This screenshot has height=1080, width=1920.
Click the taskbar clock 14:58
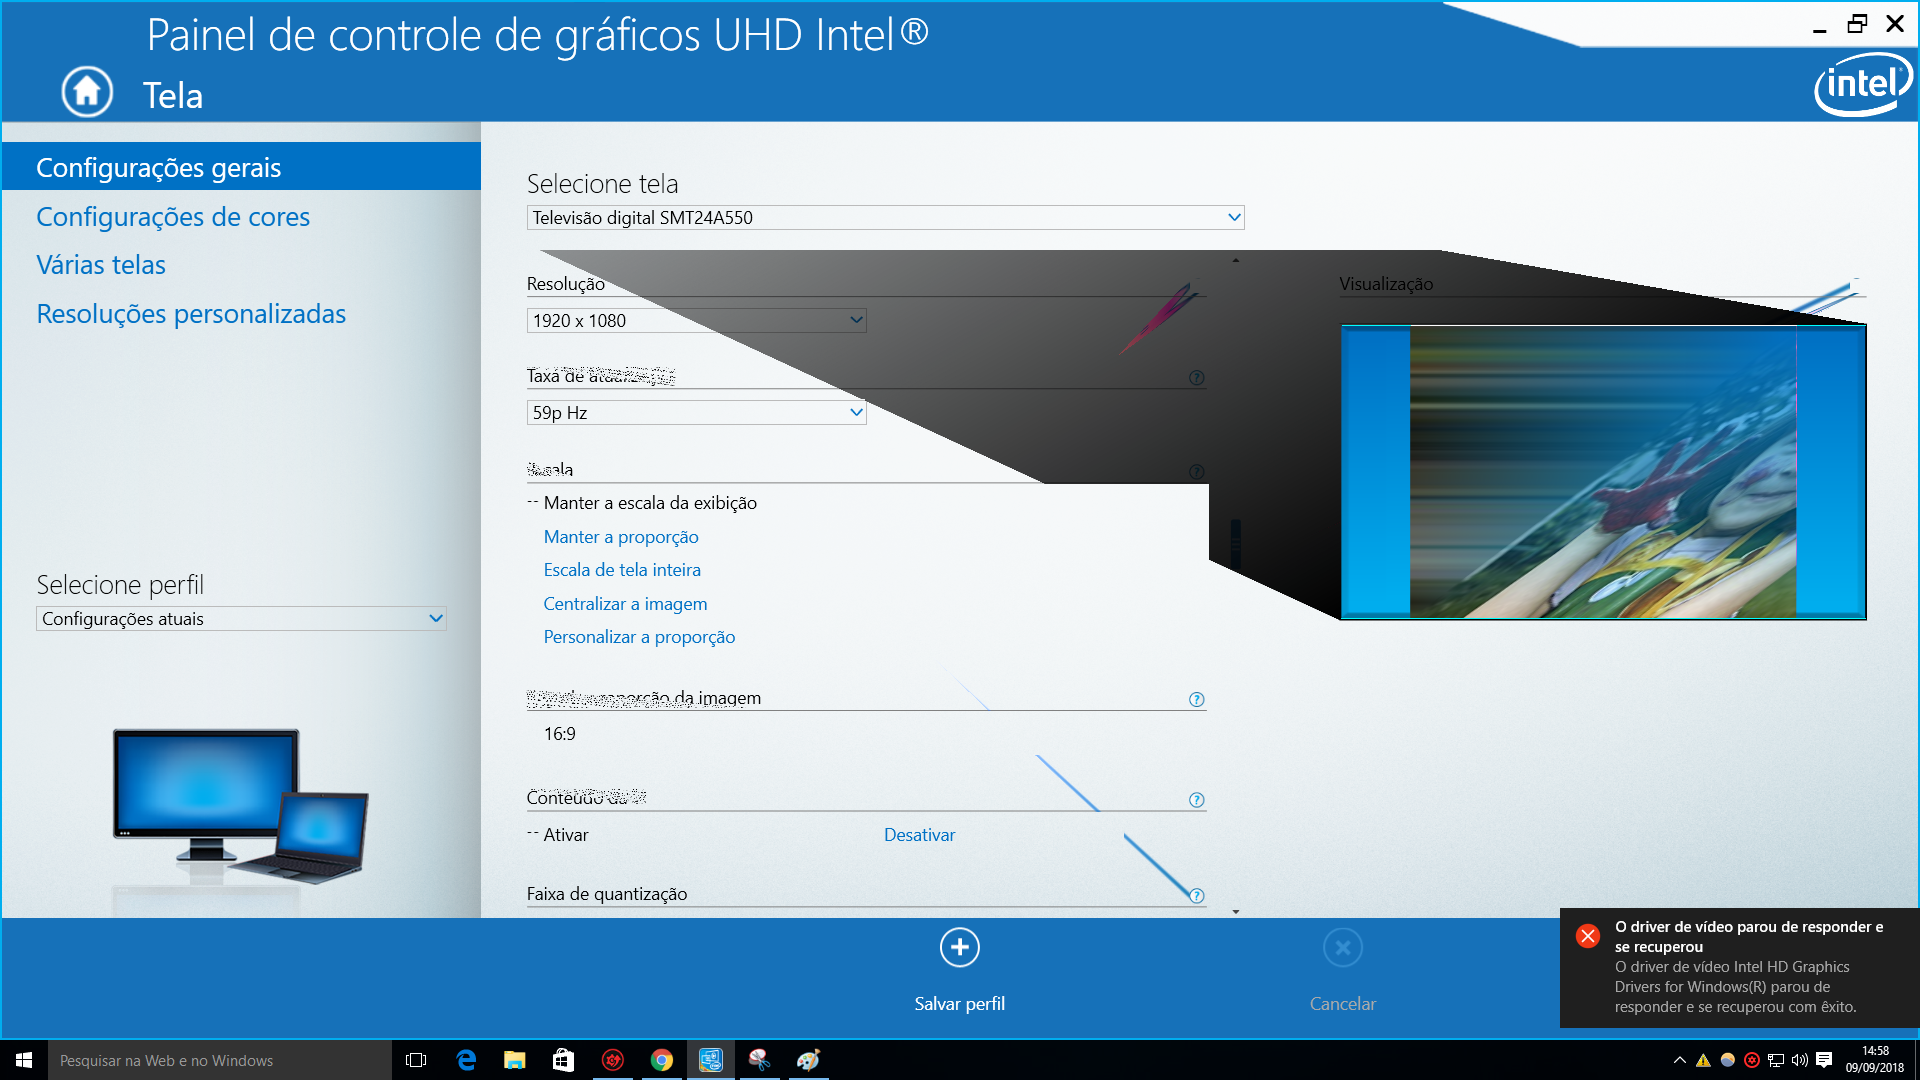[1874, 1060]
